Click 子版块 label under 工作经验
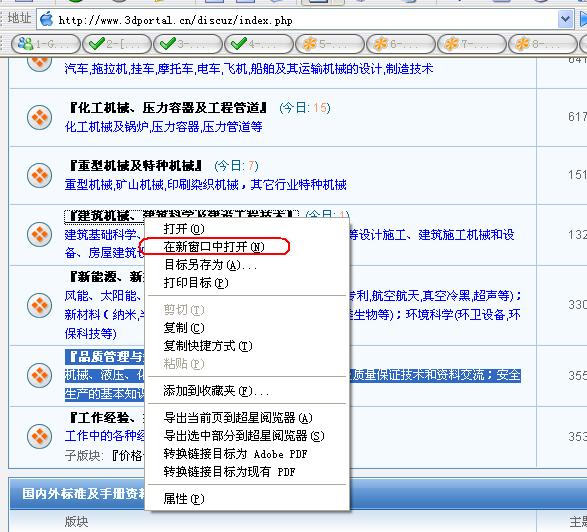The height and width of the screenshot is (532, 587). (83, 455)
